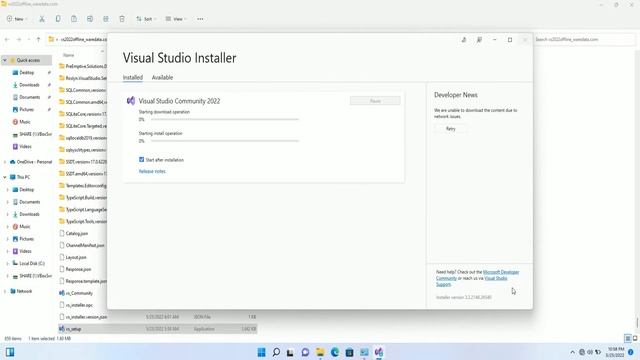Open the Sort dropdown in Explorer toolbar
This screenshot has height=360, width=640.
tap(146, 19)
